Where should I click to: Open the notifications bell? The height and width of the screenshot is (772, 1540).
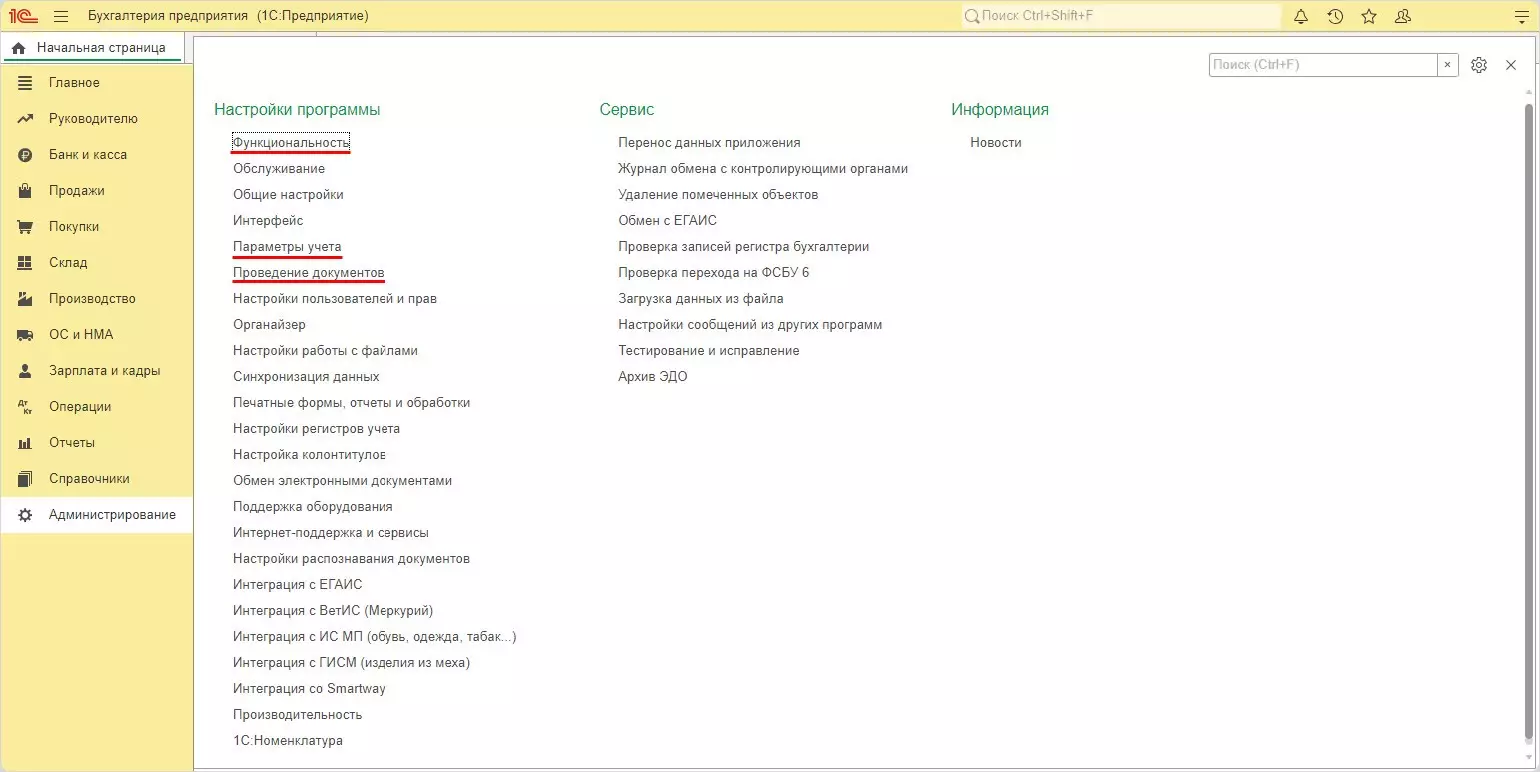pyautogui.click(x=1301, y=16)
